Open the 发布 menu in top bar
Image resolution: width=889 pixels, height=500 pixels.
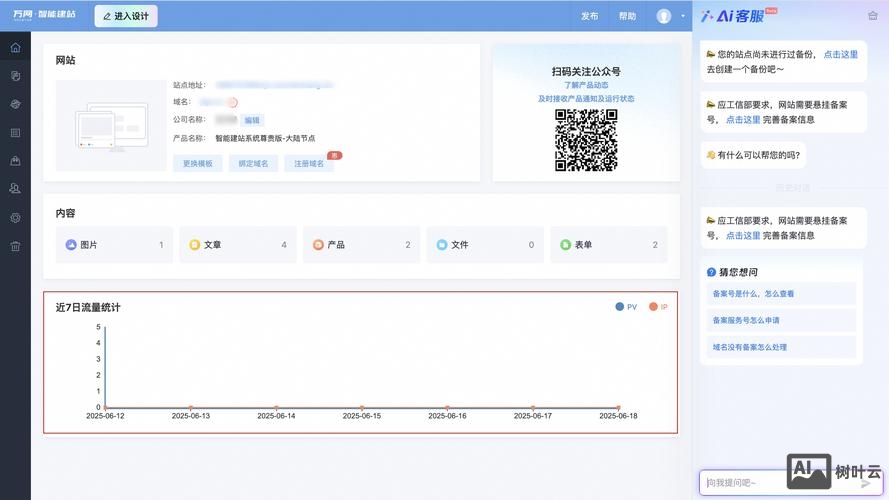[x=589, y=16]
